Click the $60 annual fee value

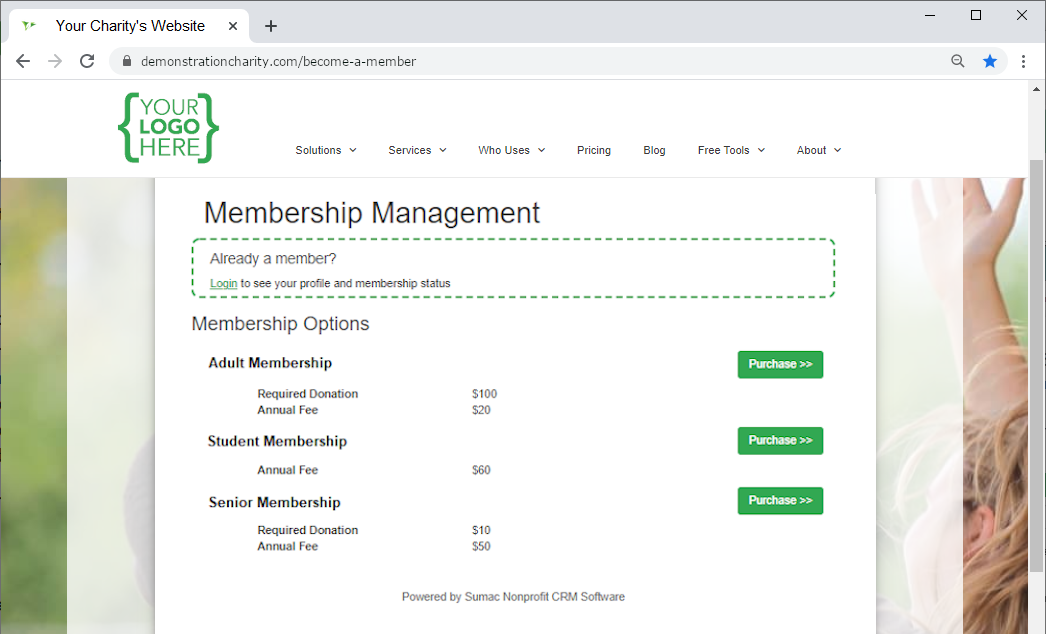481,470
